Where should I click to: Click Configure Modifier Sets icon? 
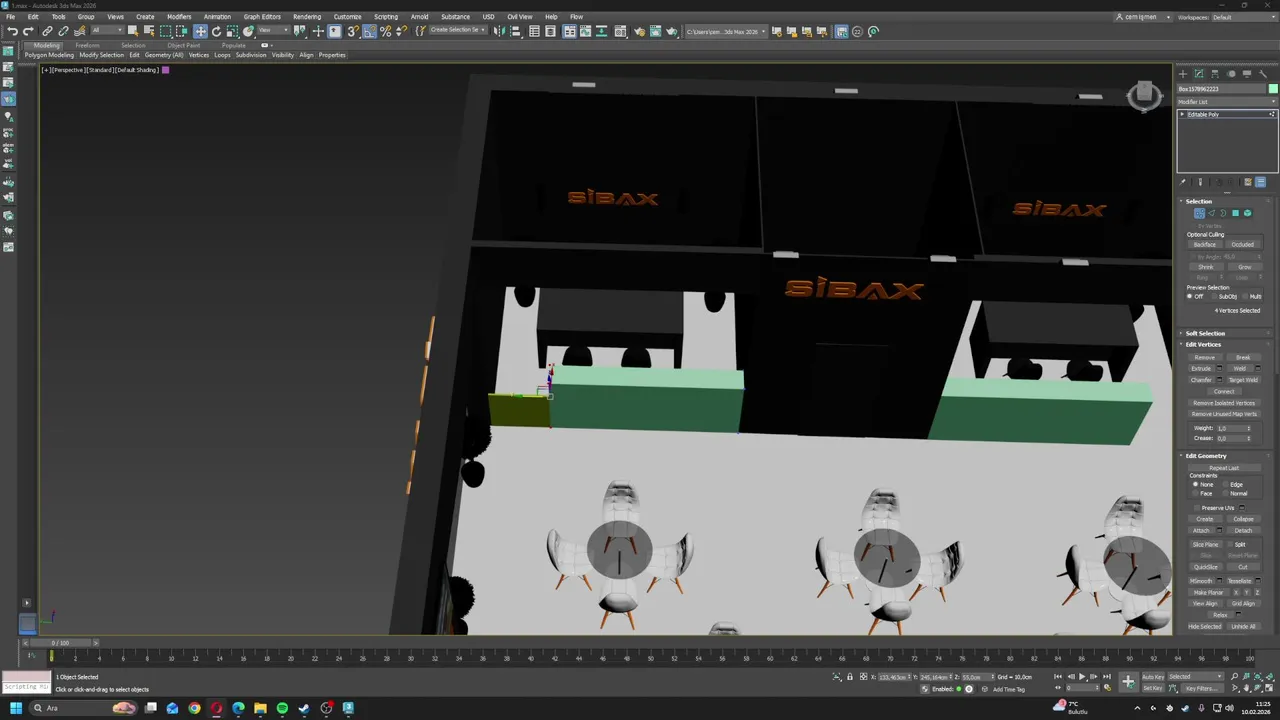1261,182
